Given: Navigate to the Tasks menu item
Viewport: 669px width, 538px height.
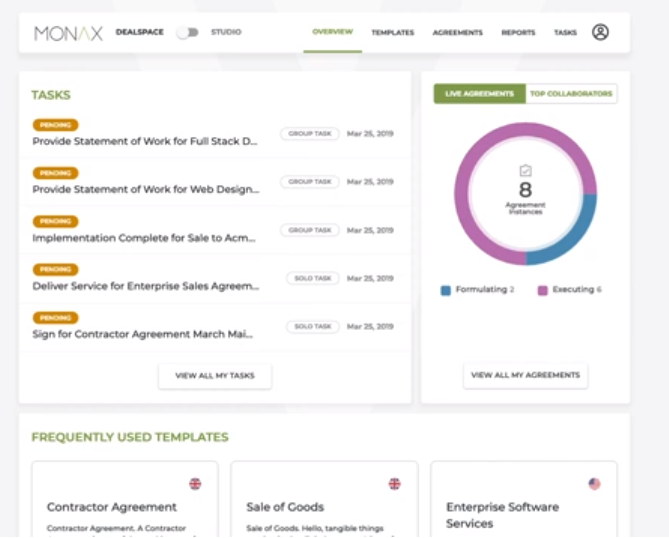Looking at the screenshot, I should pos(565,33).
